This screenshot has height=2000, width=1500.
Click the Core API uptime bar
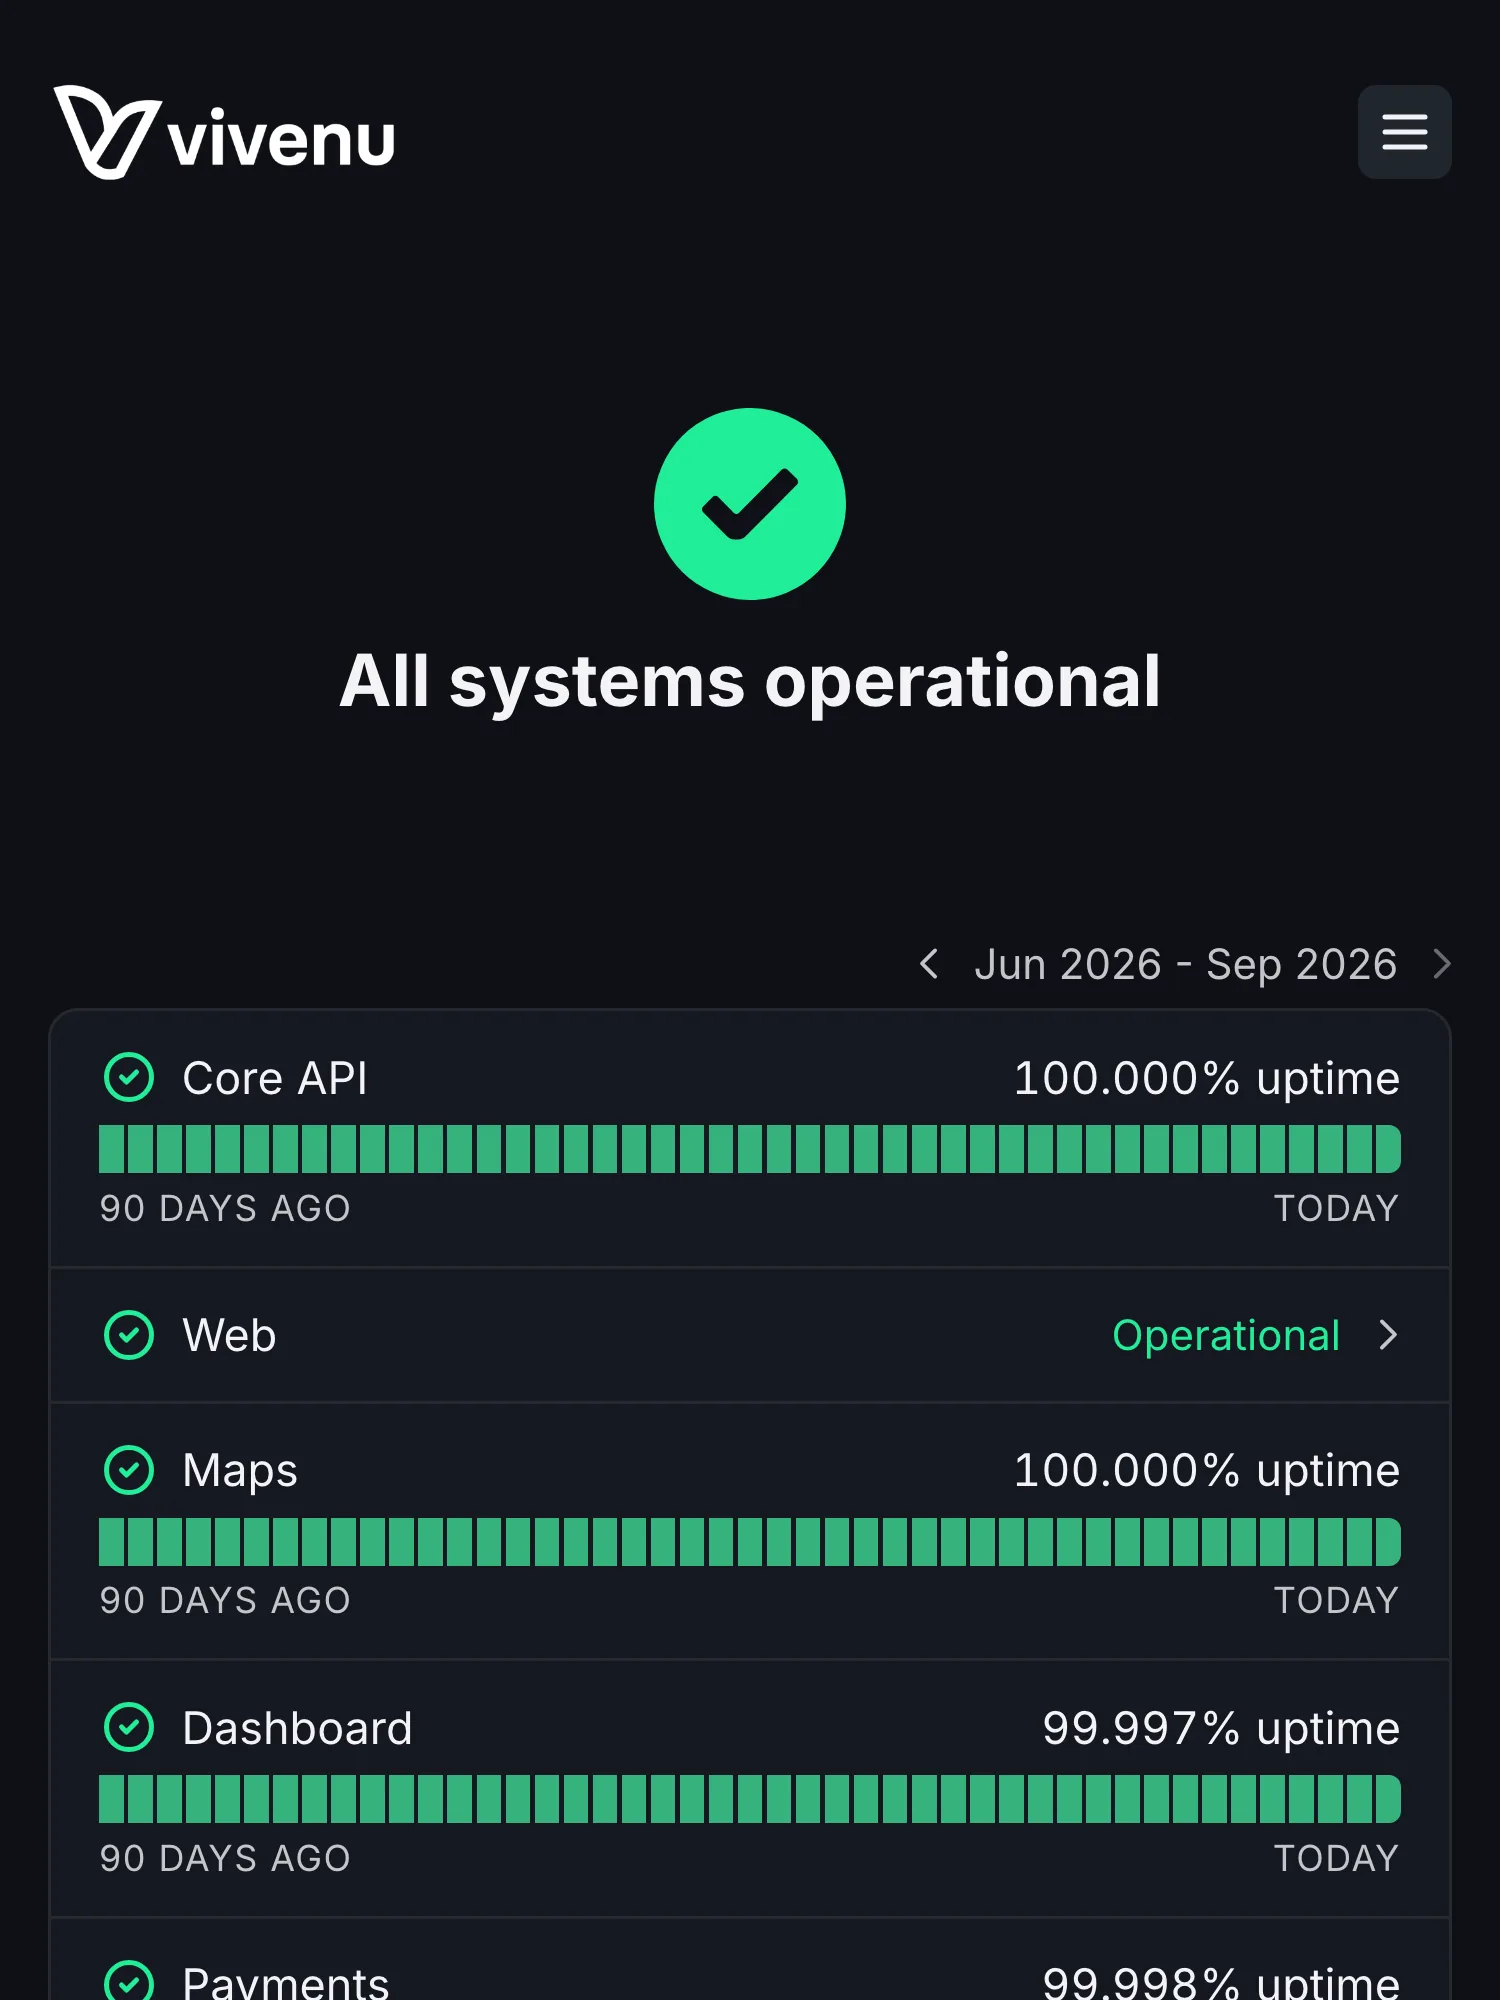click(750, 1149)
